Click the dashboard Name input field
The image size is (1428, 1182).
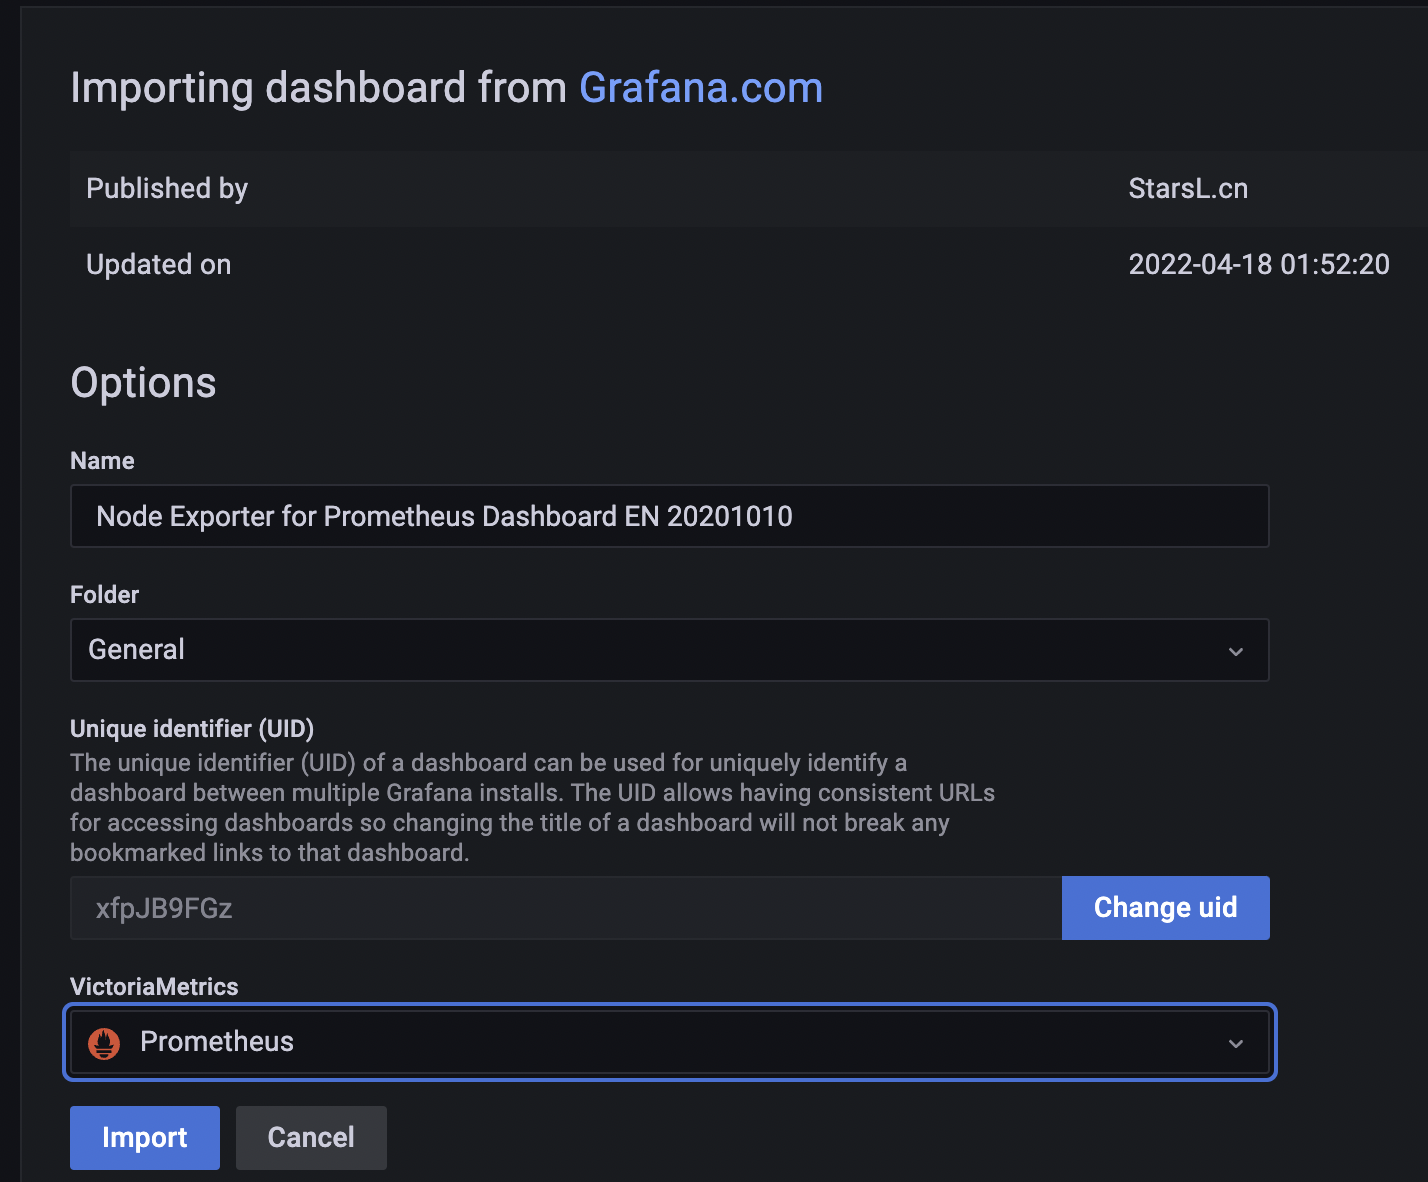669,516
